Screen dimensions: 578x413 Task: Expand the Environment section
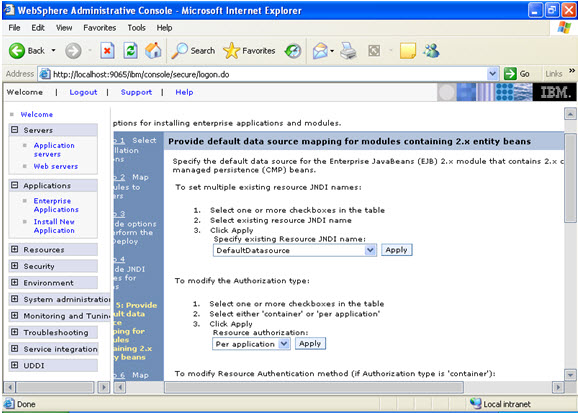click(14, 282)
